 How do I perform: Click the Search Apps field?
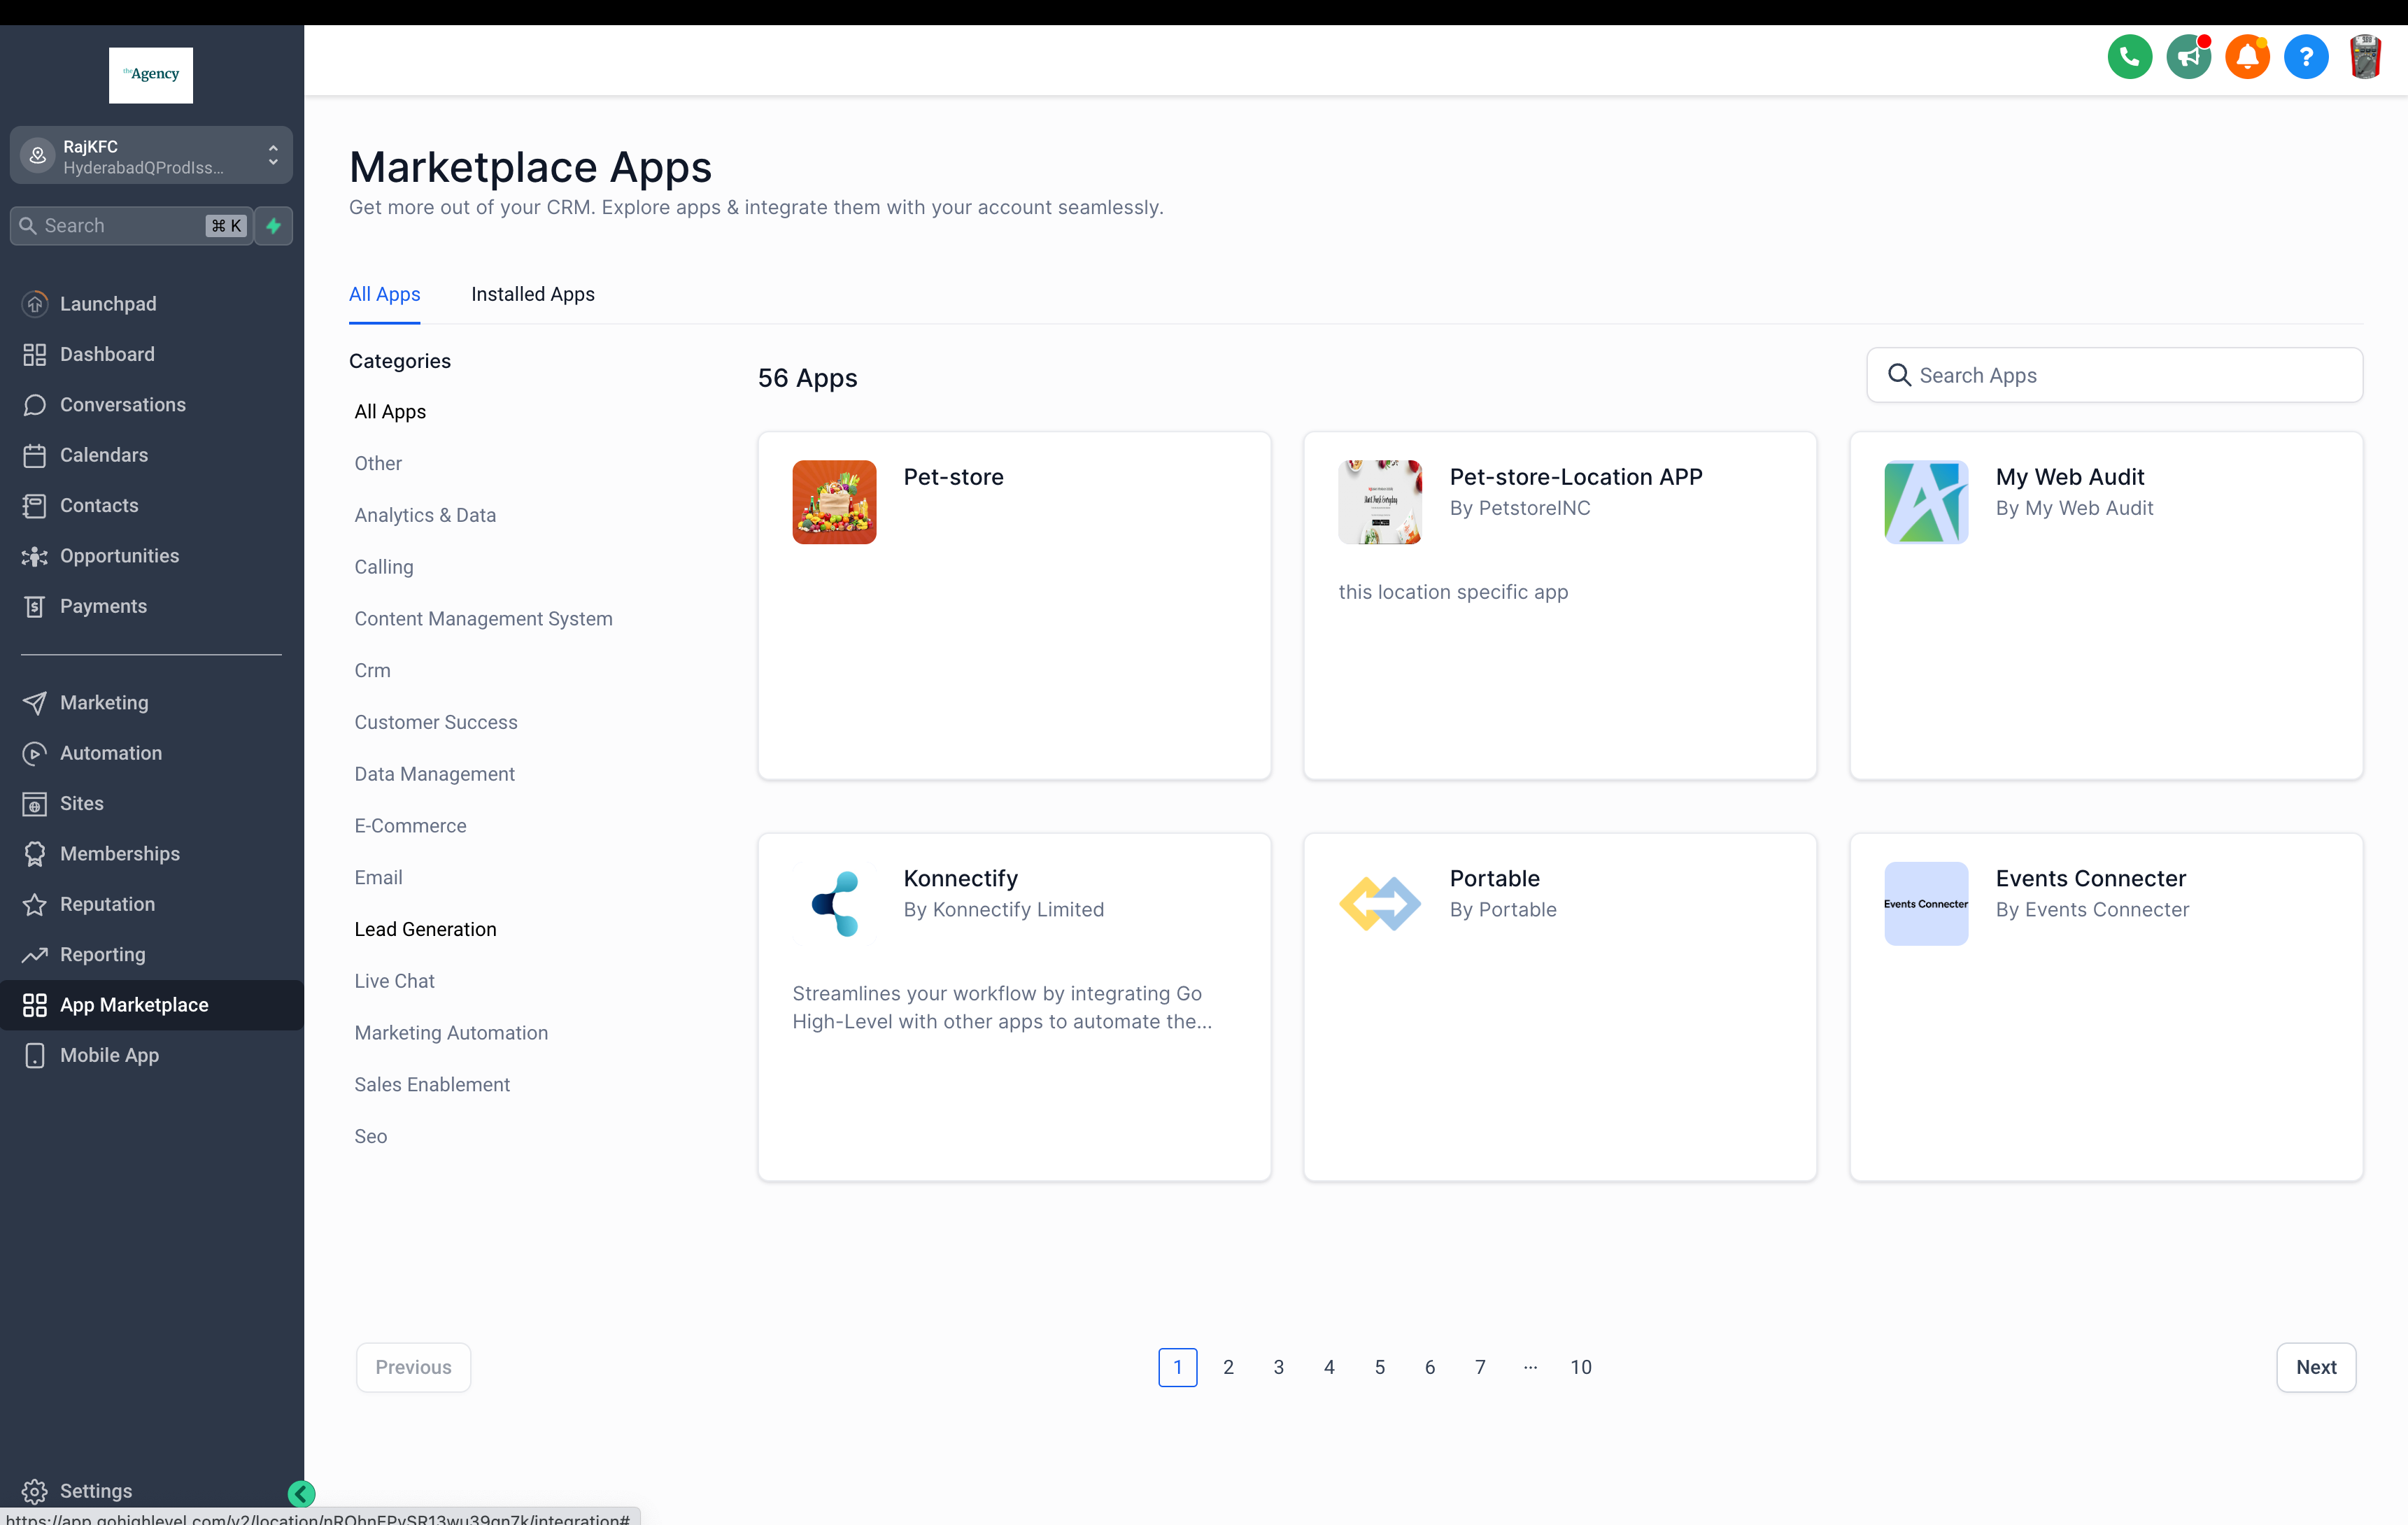click(2114, 375)
